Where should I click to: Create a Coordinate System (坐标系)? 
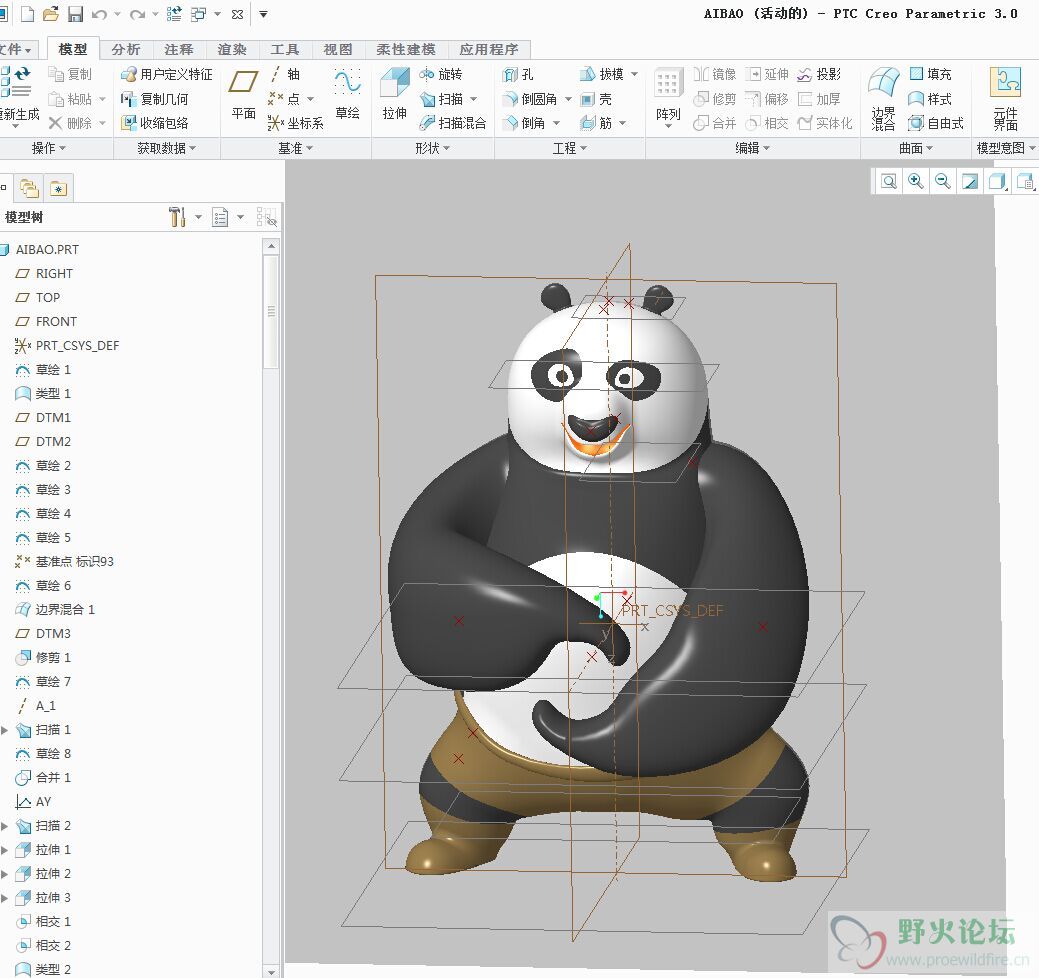point(296,123)
